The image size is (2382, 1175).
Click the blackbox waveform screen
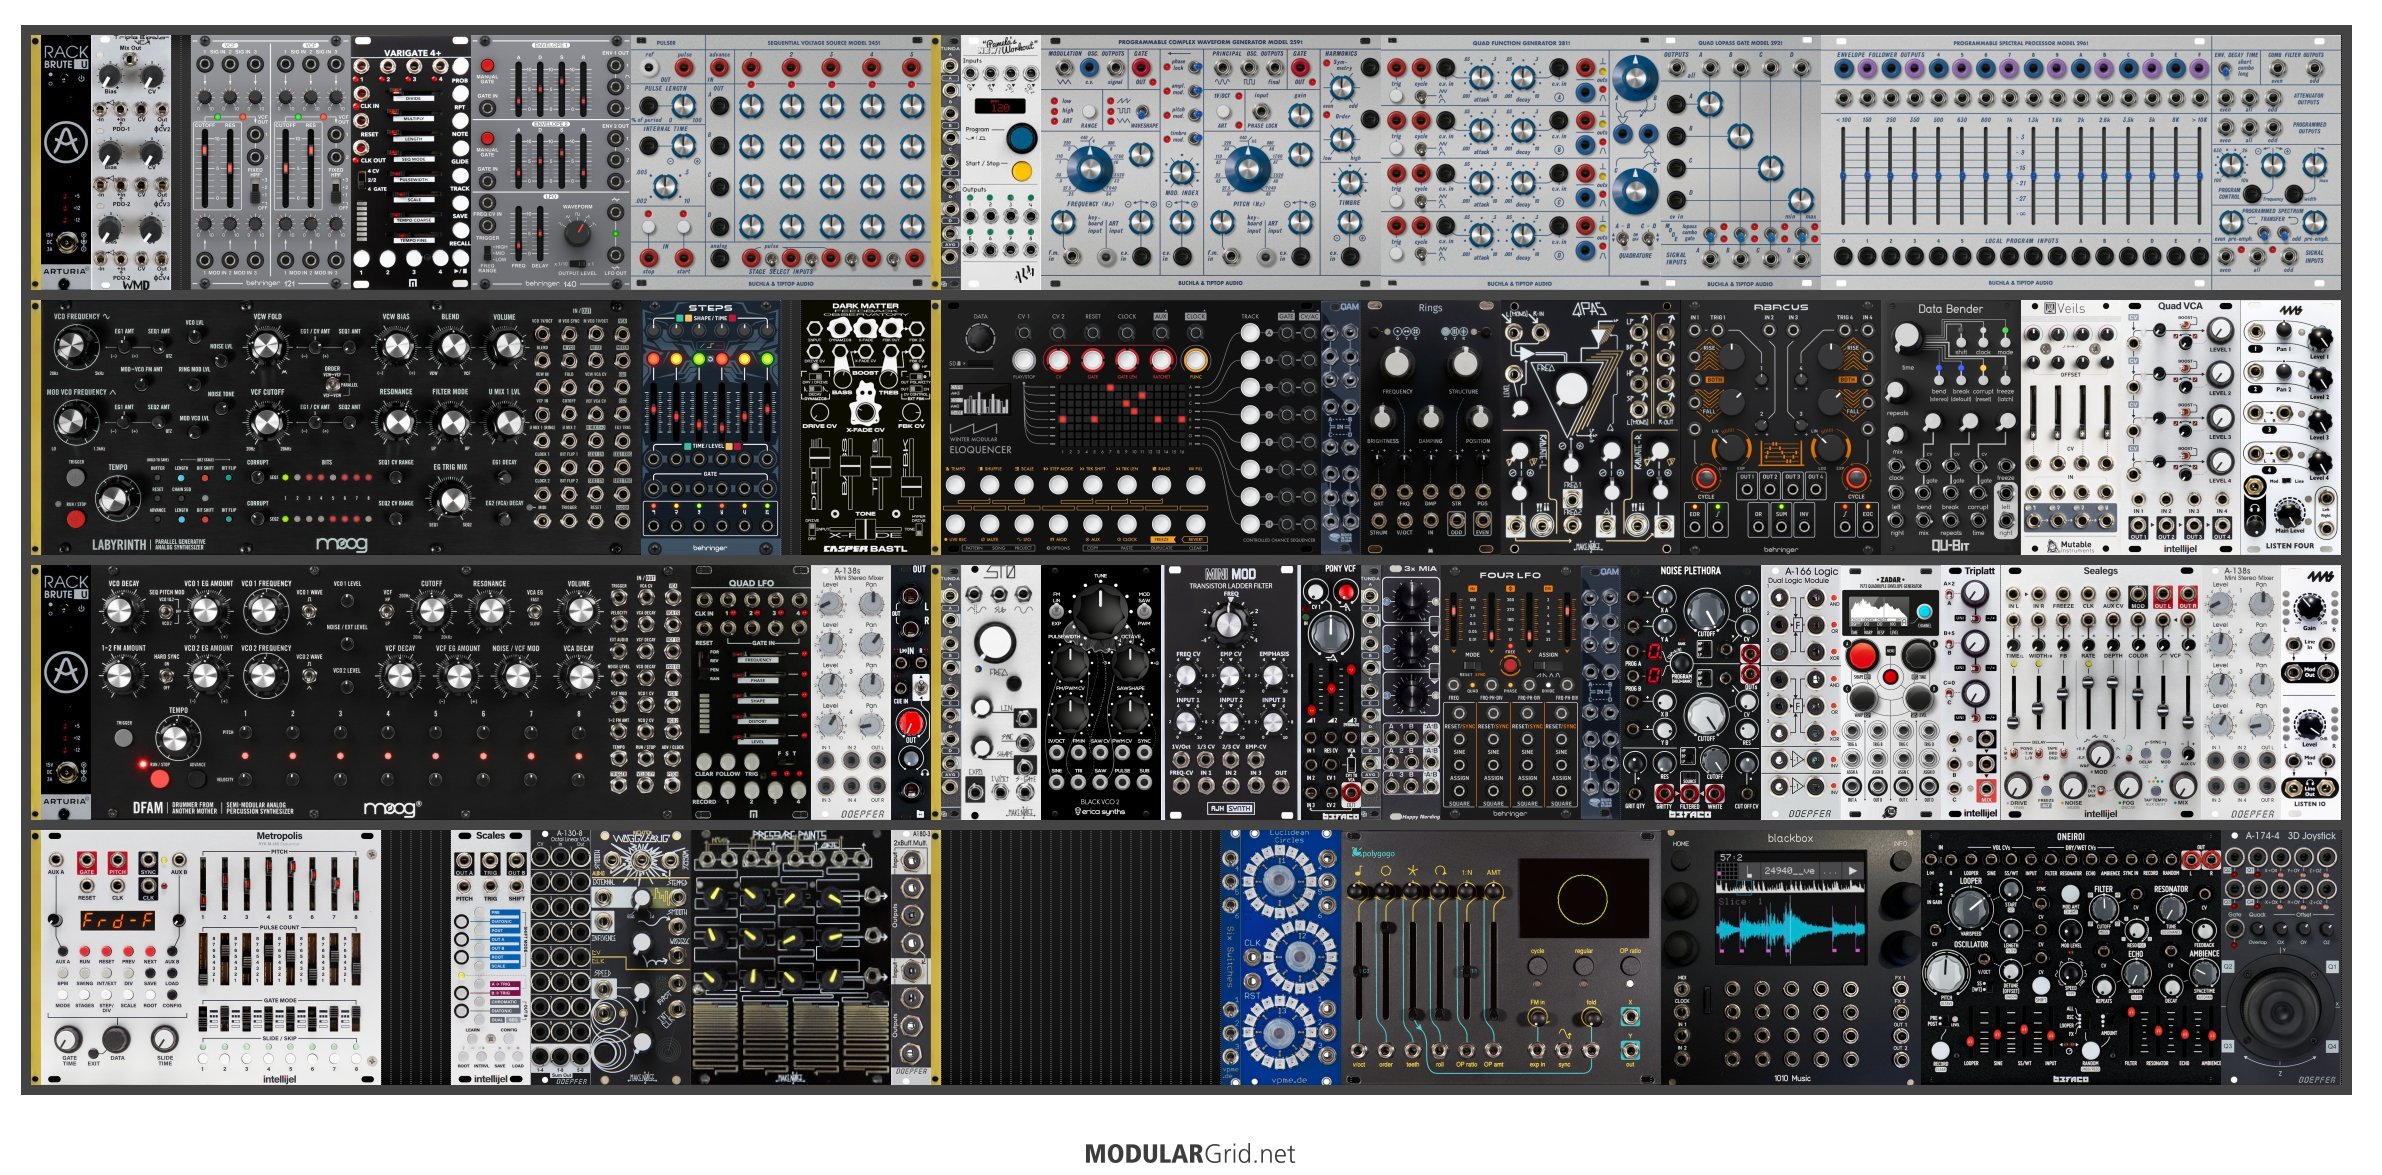tap(1790, 909)
